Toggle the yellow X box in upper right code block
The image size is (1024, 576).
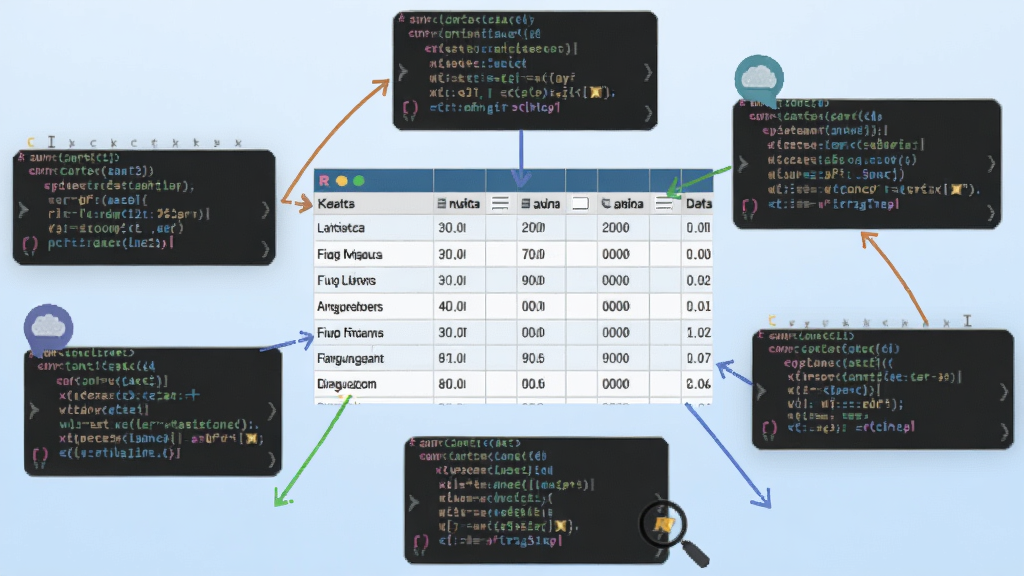click(957, 189)
